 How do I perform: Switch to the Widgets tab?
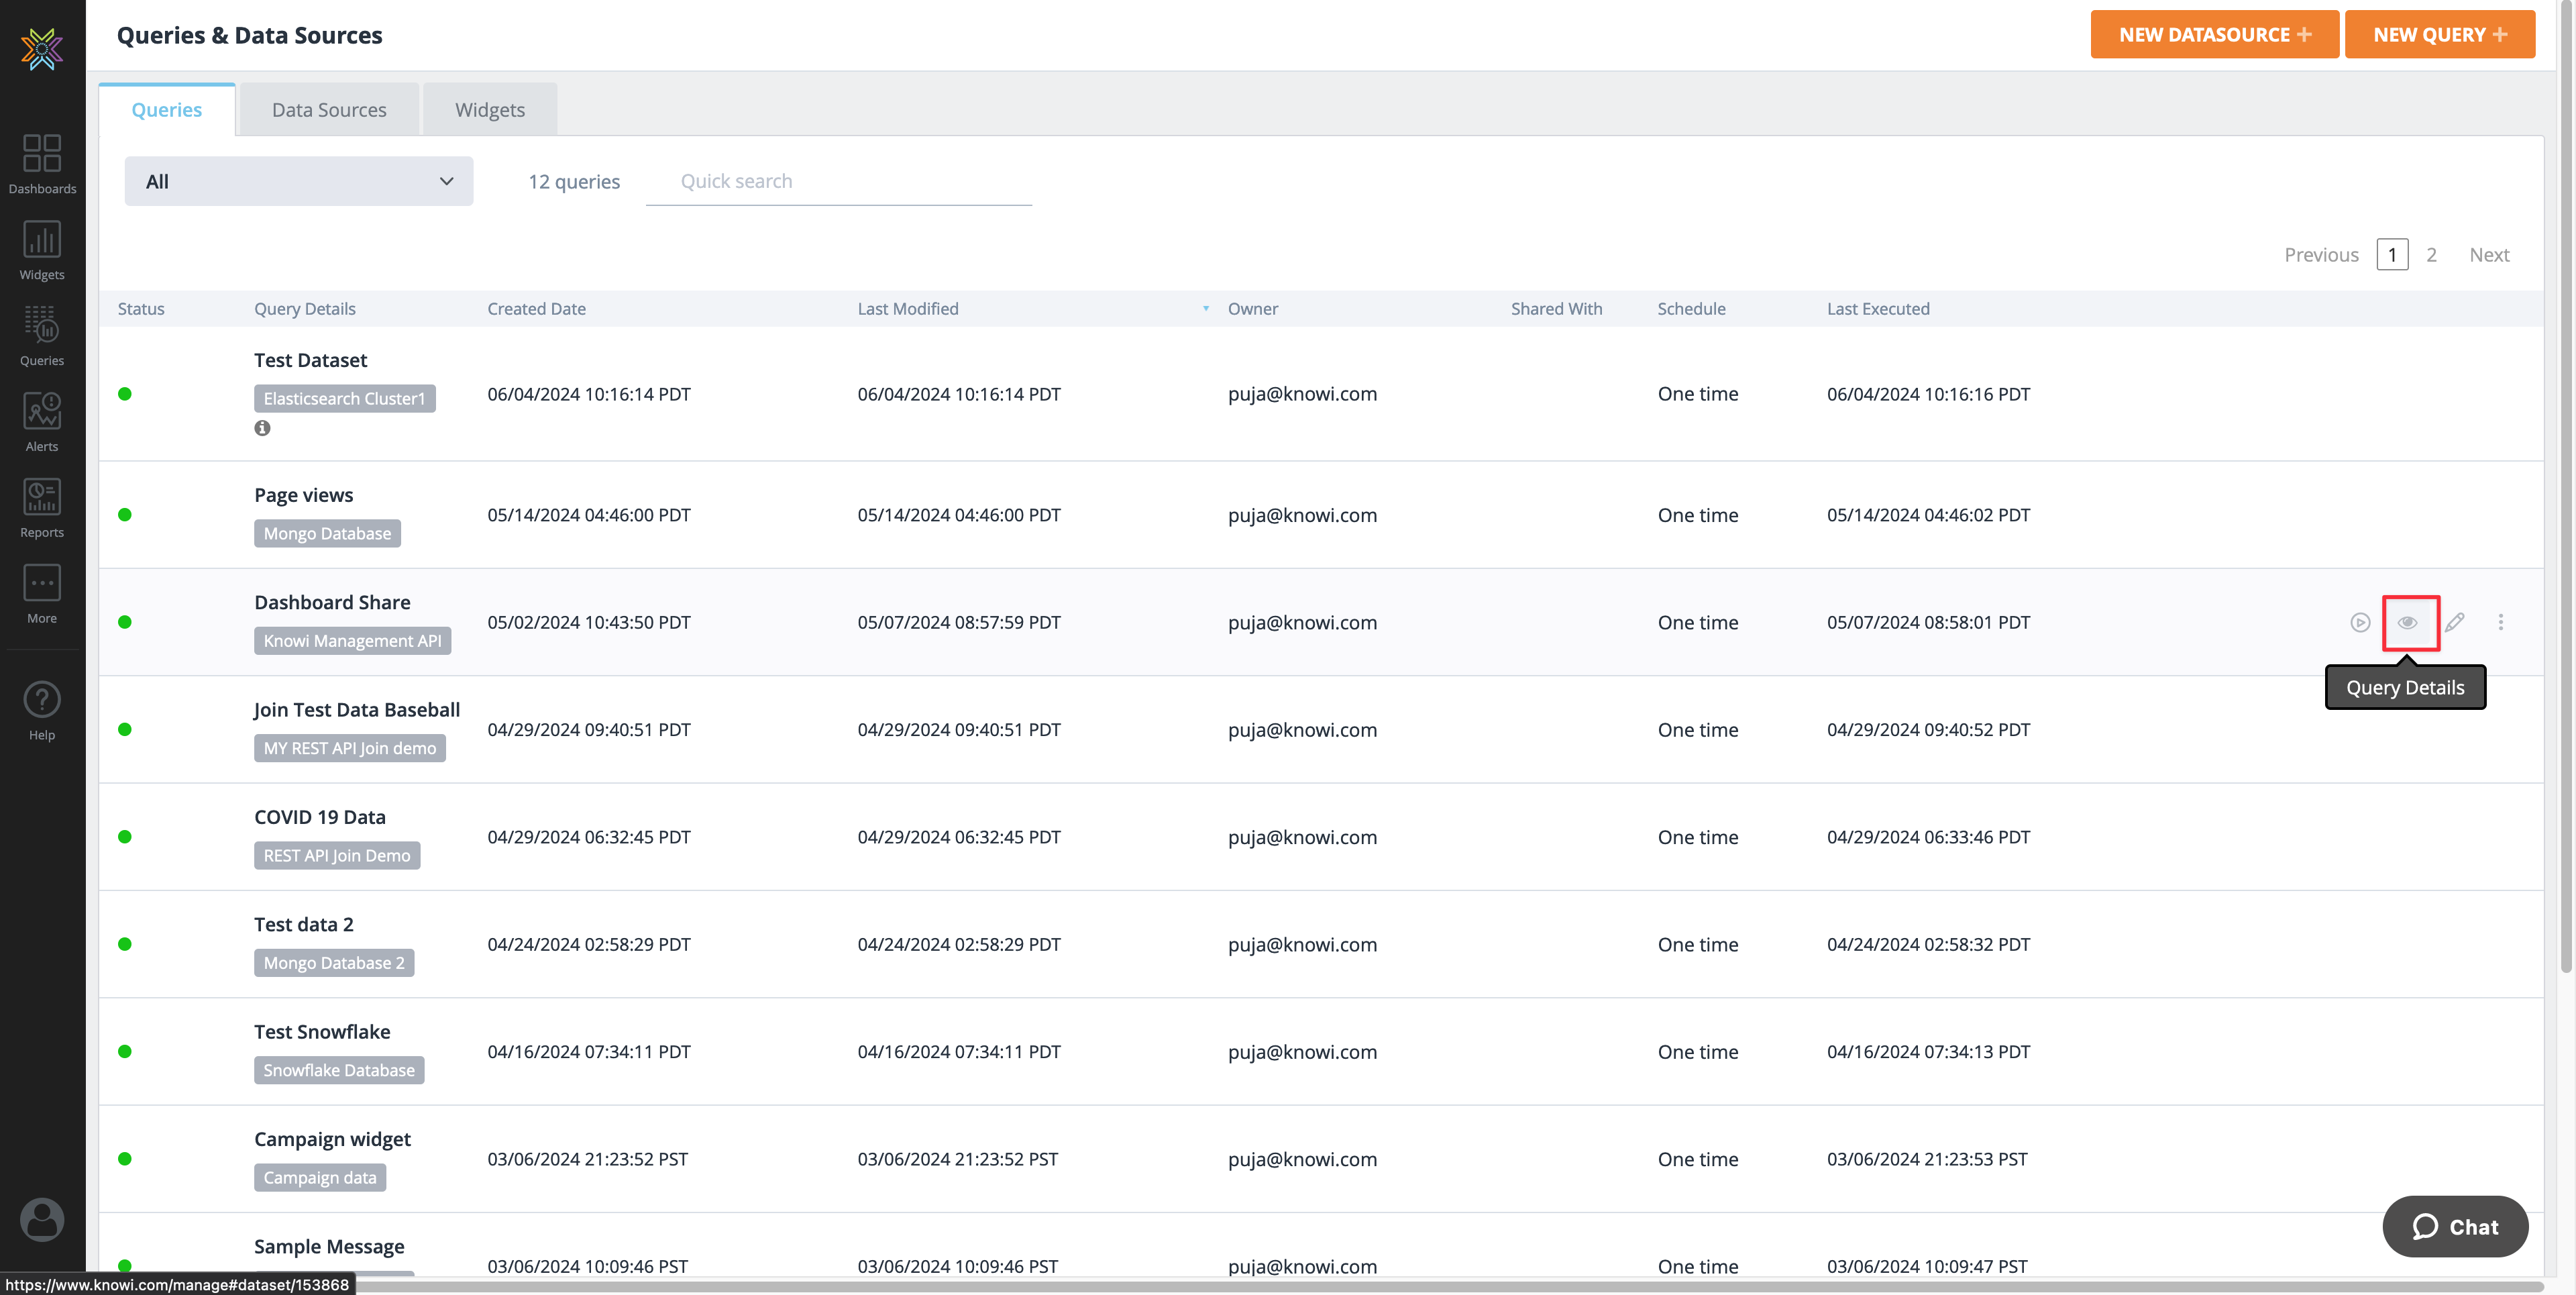(489, 109)
